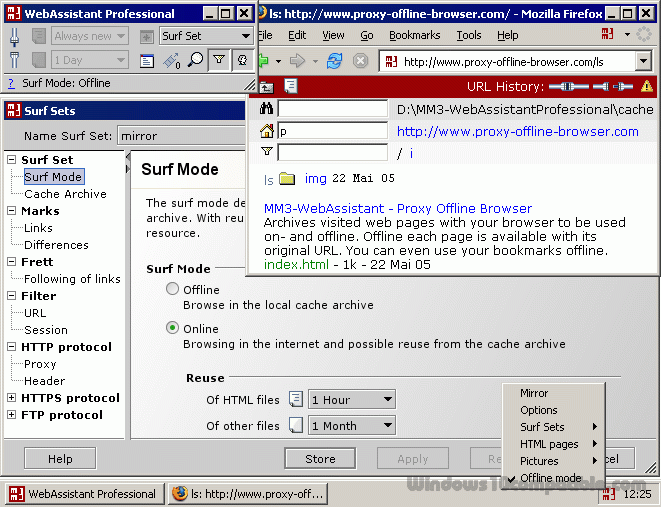
Task: Expand the FTP protocol tree node
Action: point(12,415)
